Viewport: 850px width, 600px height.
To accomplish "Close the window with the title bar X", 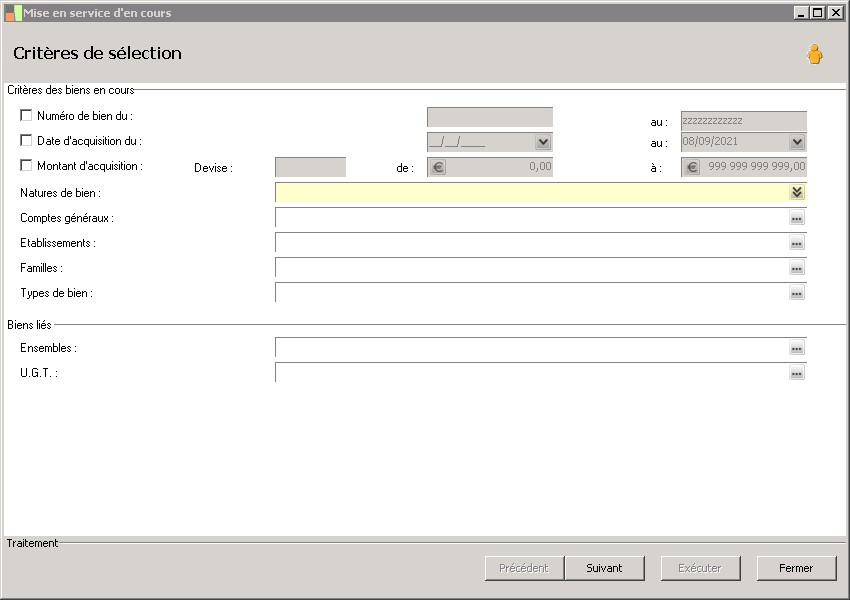I will (836, 12).
